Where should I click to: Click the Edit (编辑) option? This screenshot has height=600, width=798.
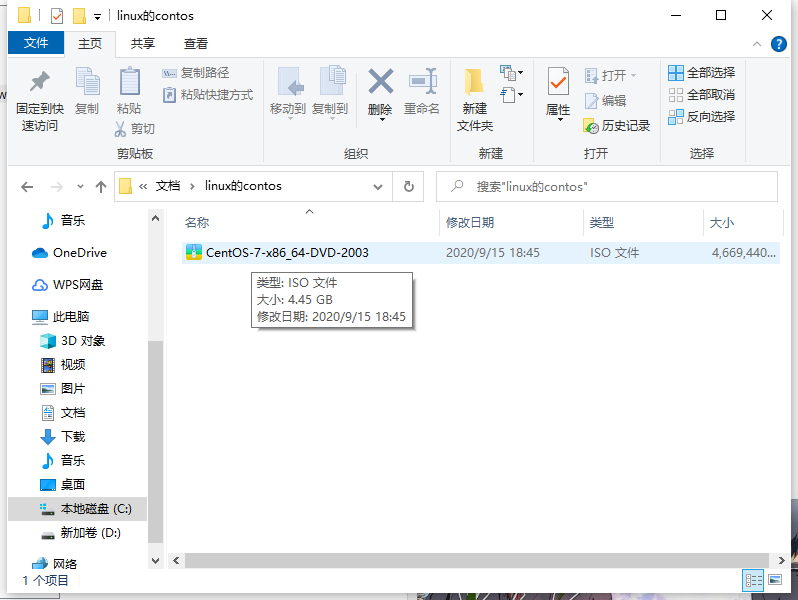605,101
